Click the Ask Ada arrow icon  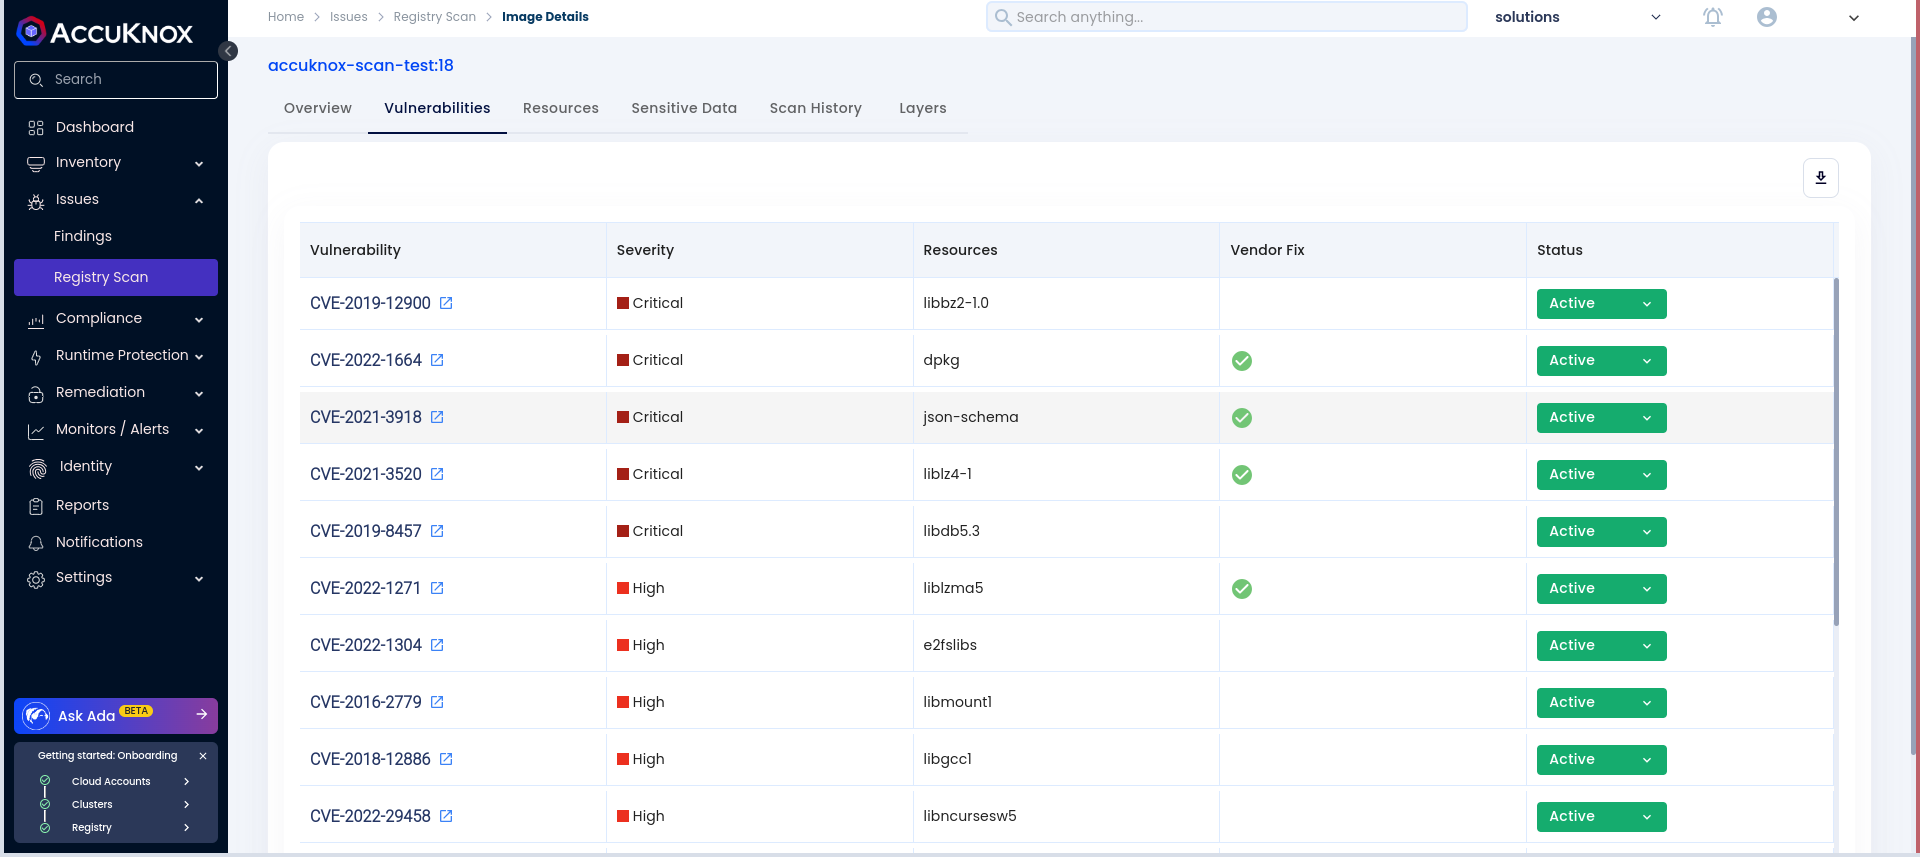click(x=202, y=714)
